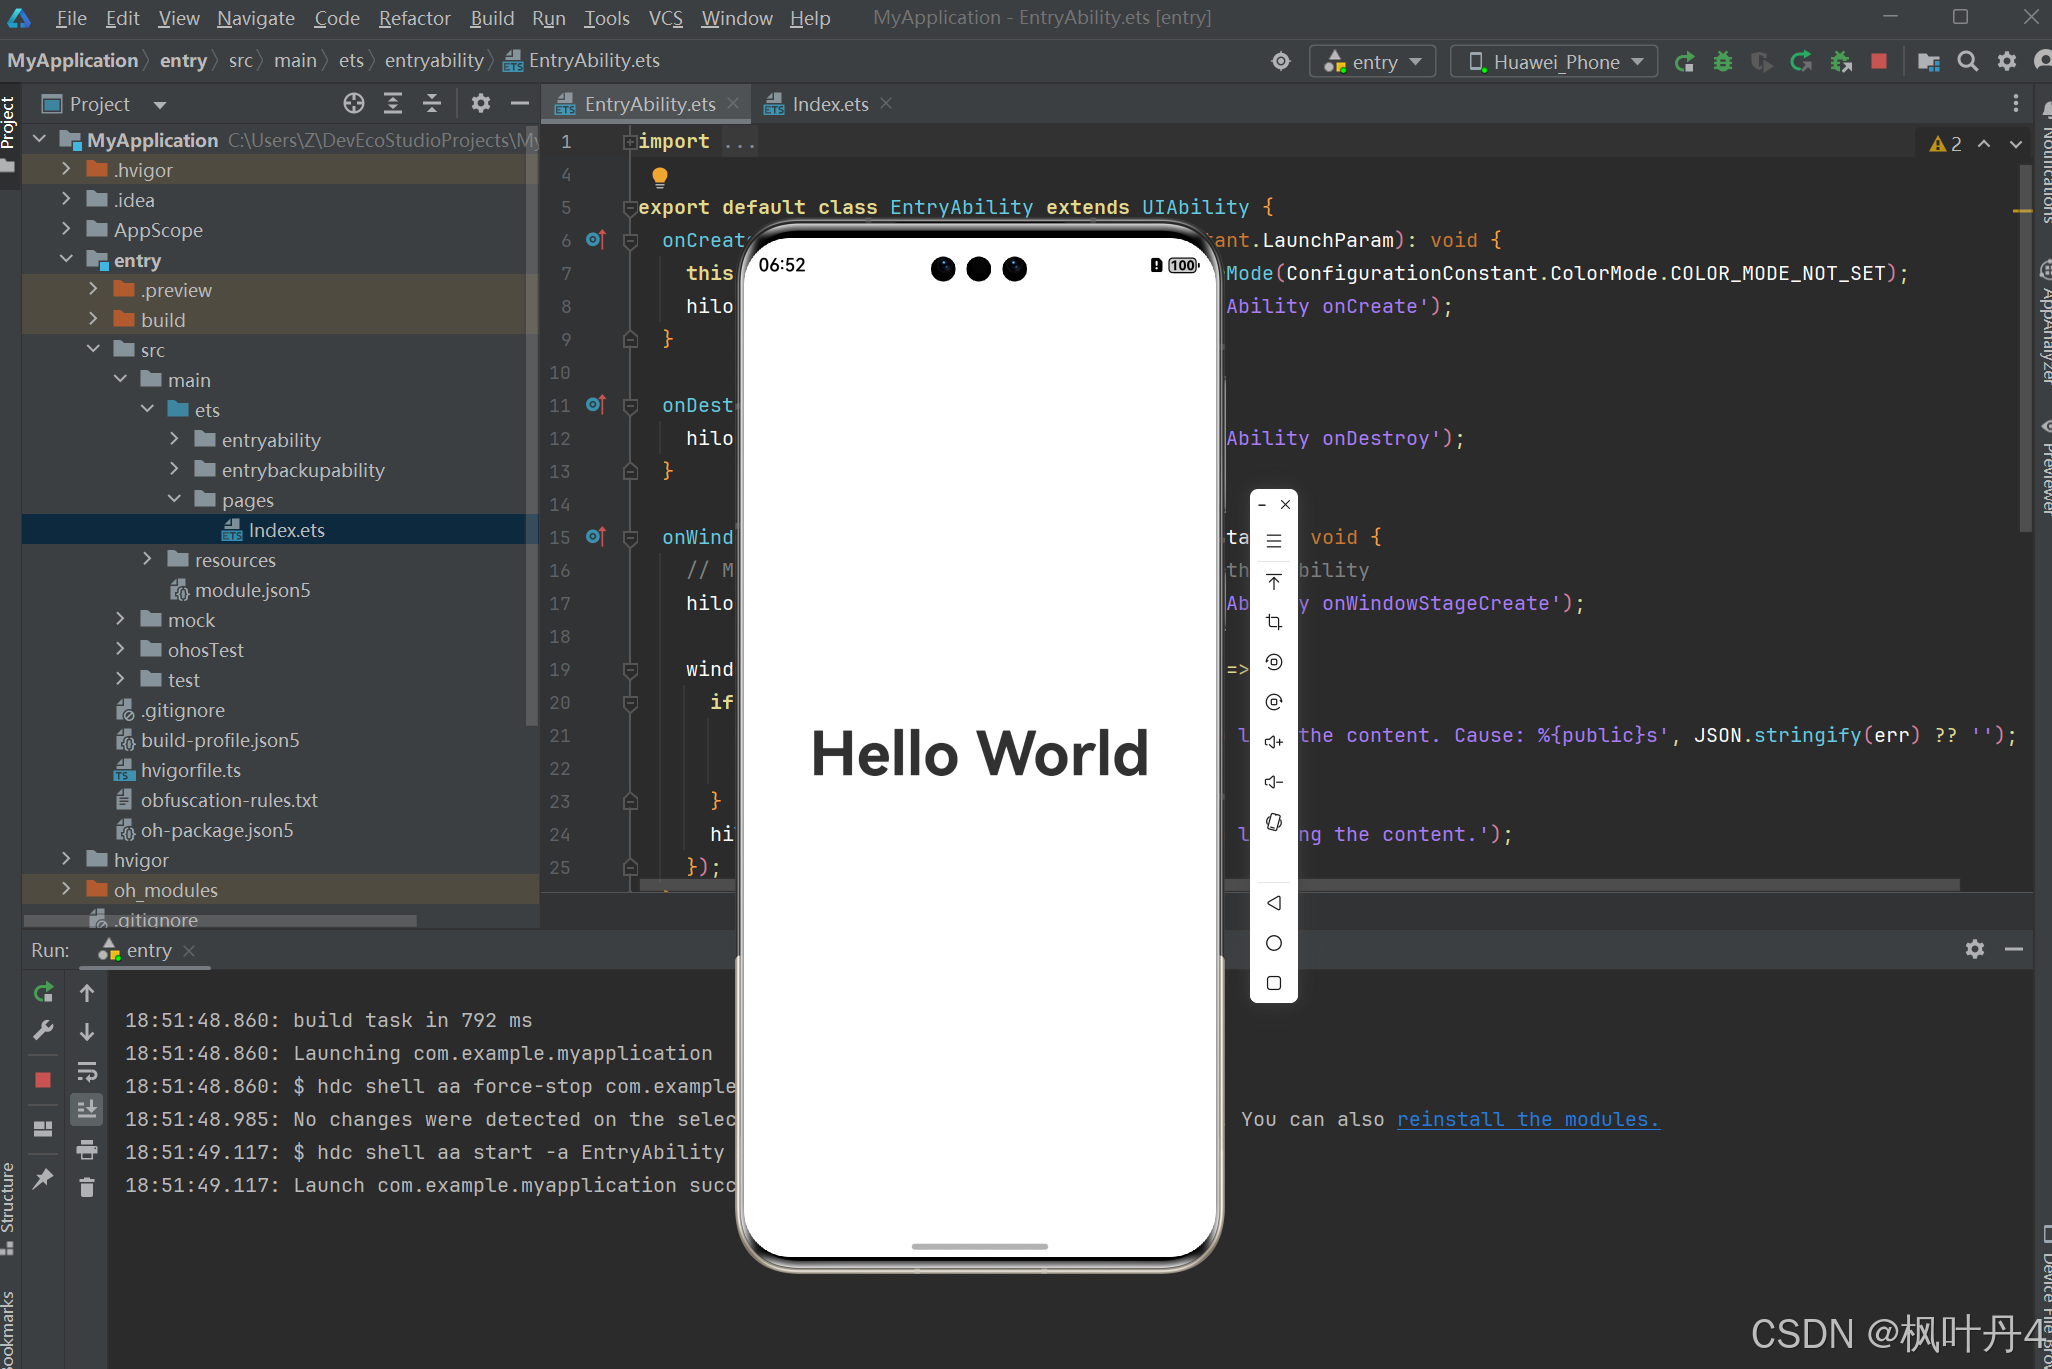This screenshot has height=1369, width=2052.
Task: Expand the resources folder in project tree
Action: coord(147,559)
